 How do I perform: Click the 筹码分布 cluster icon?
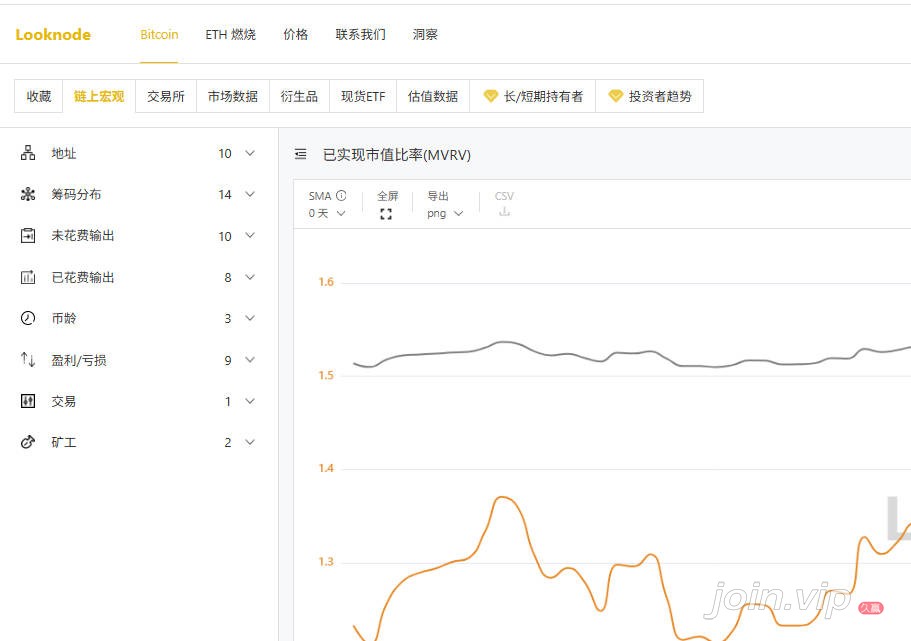(28, 194)
